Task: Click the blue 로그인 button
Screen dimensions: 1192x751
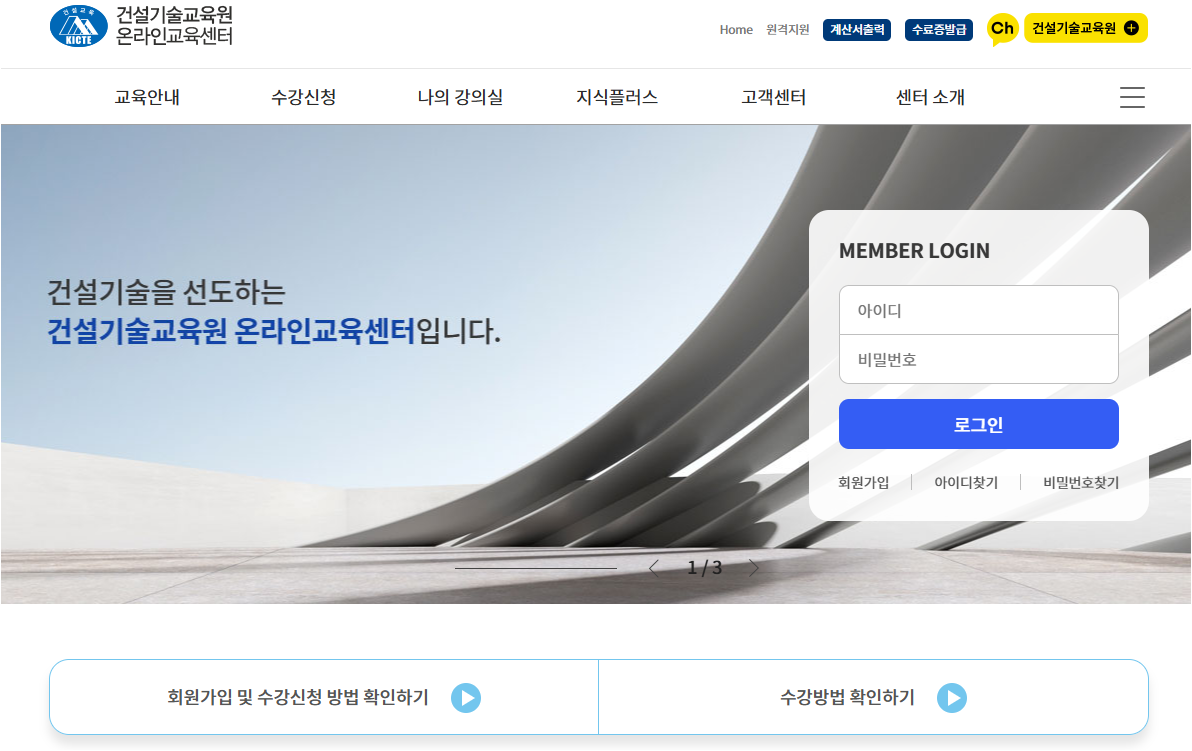Action: point(978,424)
